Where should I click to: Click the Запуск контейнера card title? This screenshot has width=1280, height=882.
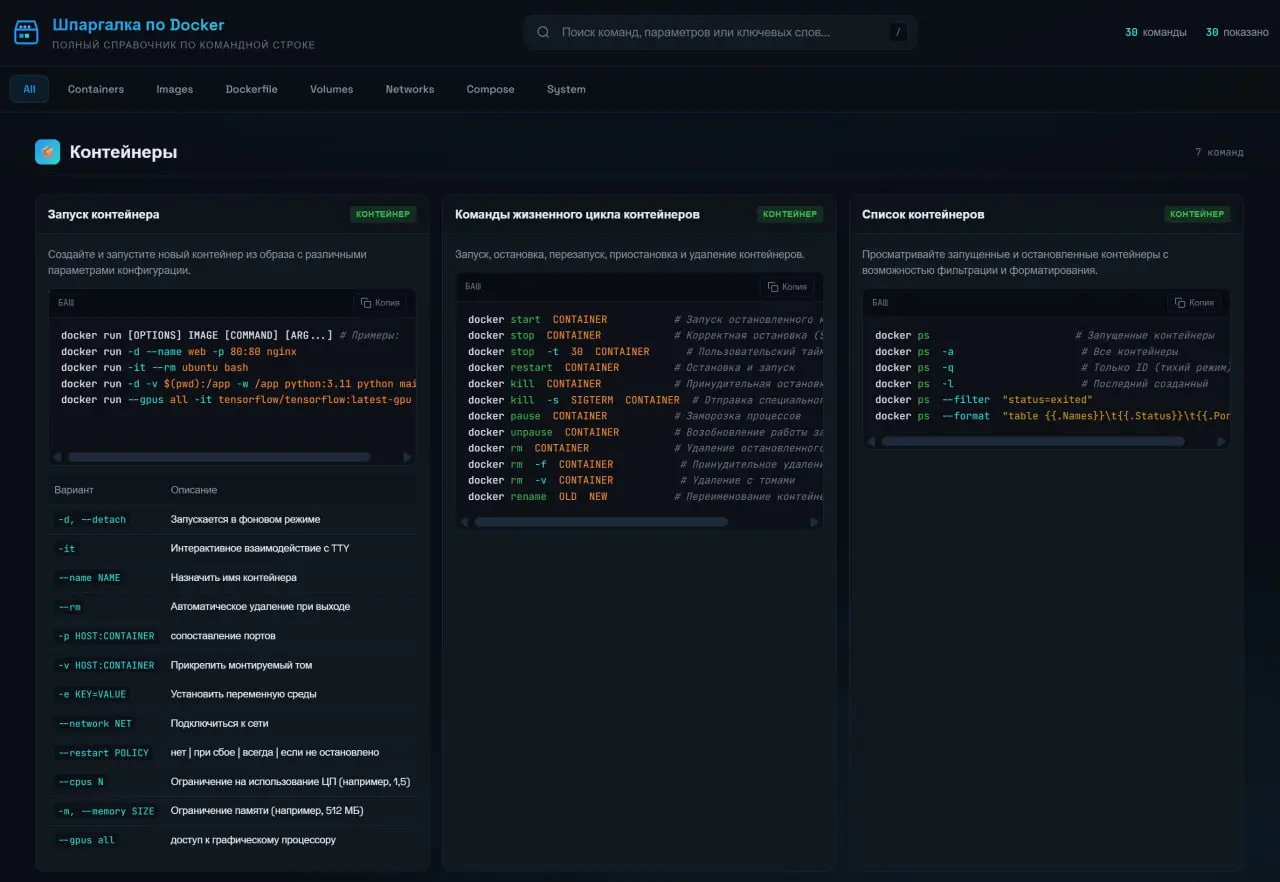pos(104,214)
